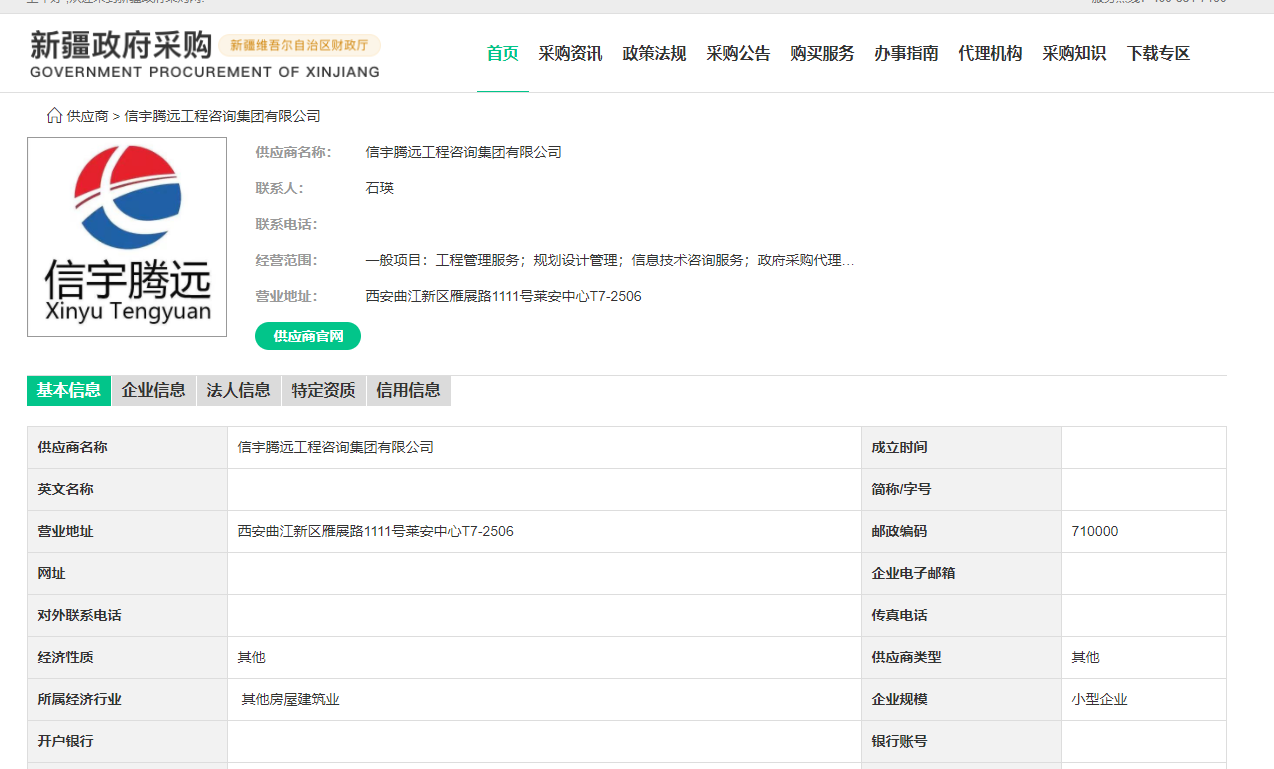Click the Xinyu Tengyuan supplier logo image
The image size is (1274, 769).
point(127,236)
